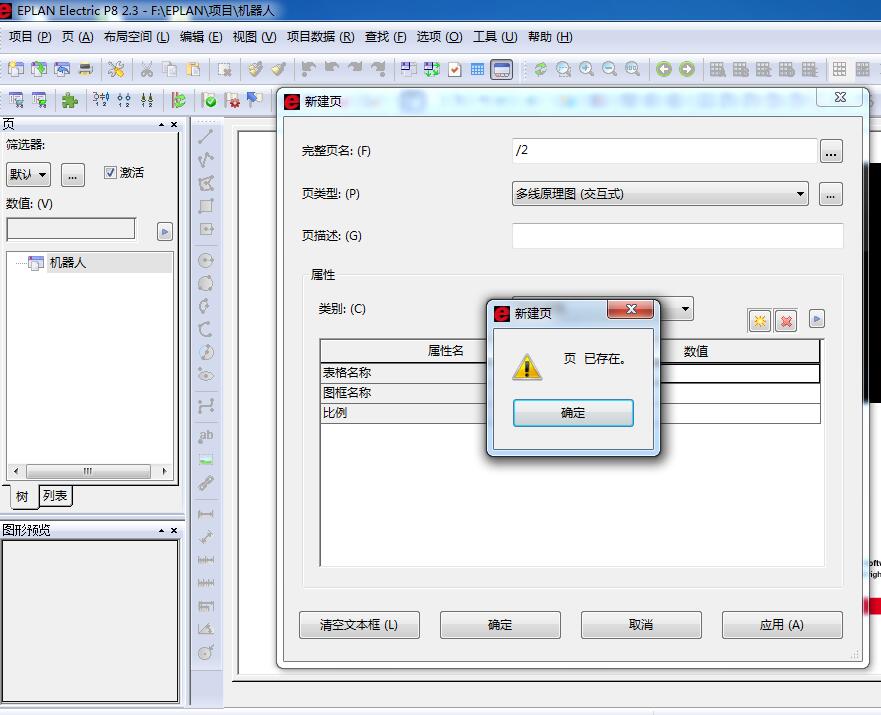Switch to the 列表 tab

pos(56,496)
